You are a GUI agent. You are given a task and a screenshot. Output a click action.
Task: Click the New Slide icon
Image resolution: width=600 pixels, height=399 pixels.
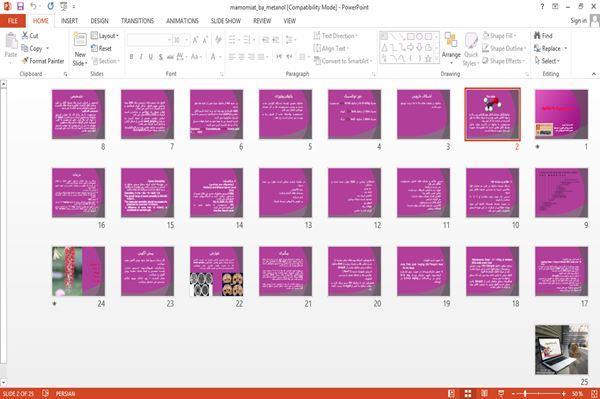tap(80, 40)
